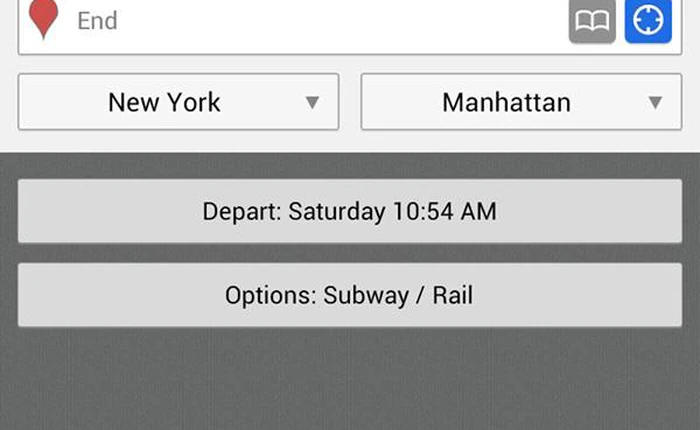The image size is (700, 430).
Task: Focus the End placeholder text
Action: tap(97, 21)
